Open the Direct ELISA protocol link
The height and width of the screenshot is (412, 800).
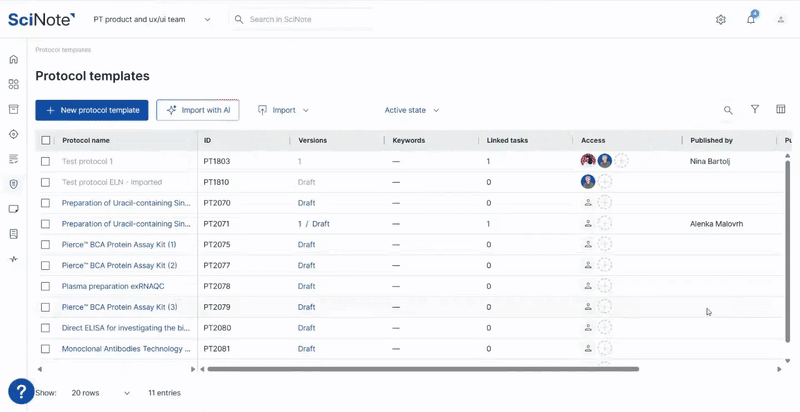pyautogui.click(x=125, y=328)
